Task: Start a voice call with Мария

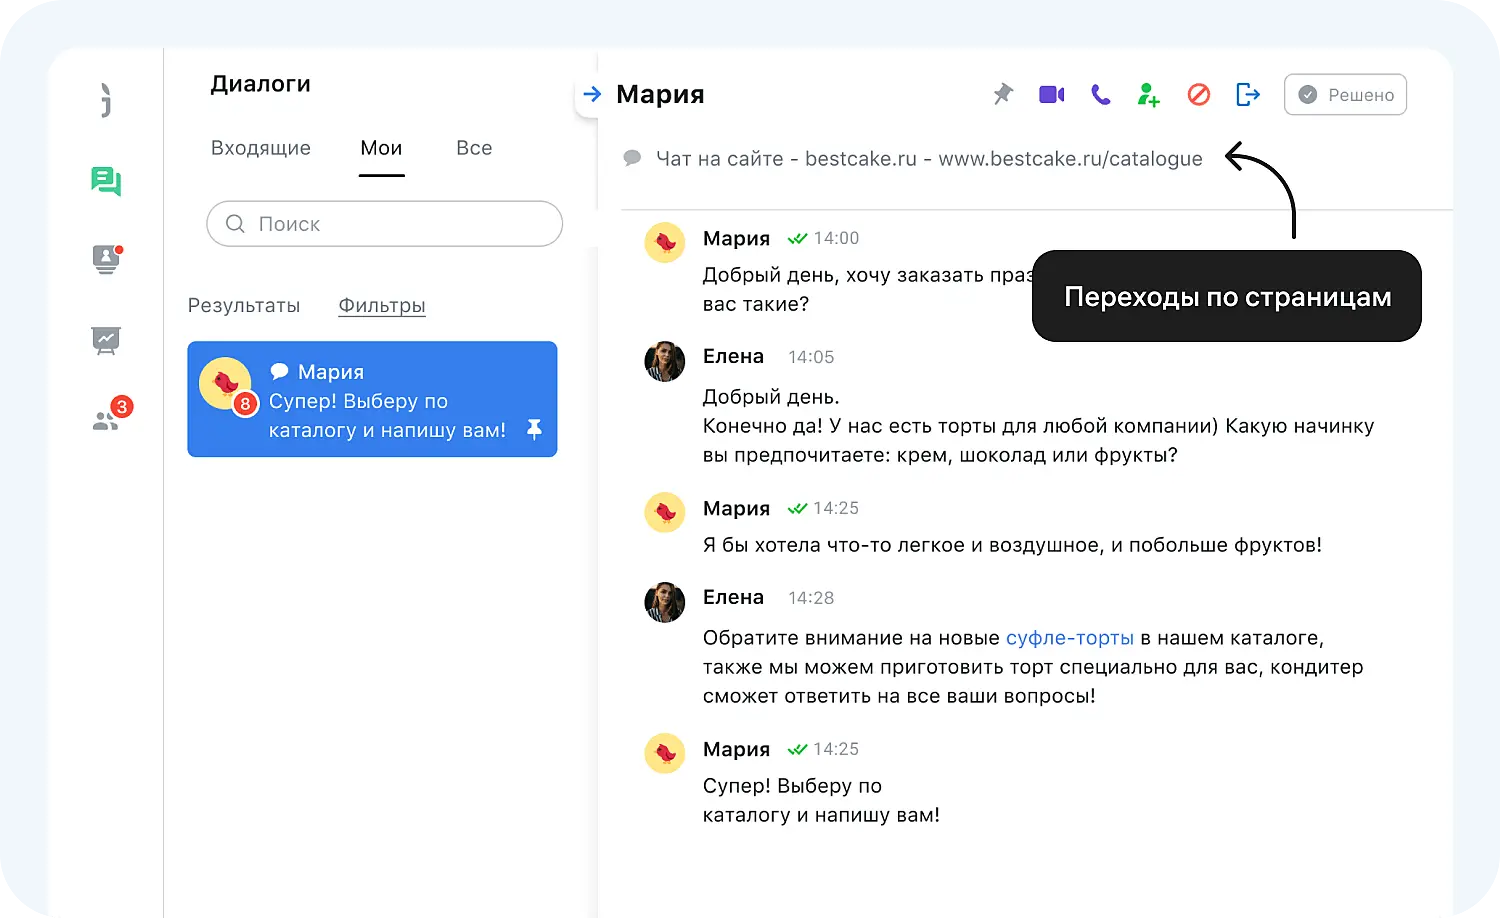Action: pyautogui.click(x=1100, y=94)
